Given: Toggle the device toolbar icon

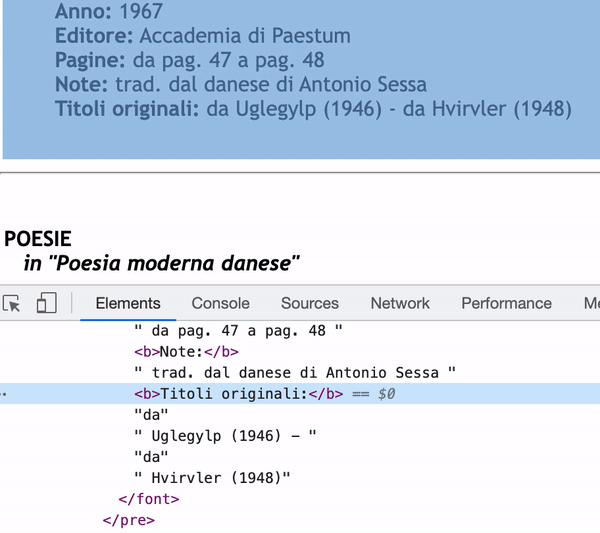Looking at the screenshot, I should [47, 303].
